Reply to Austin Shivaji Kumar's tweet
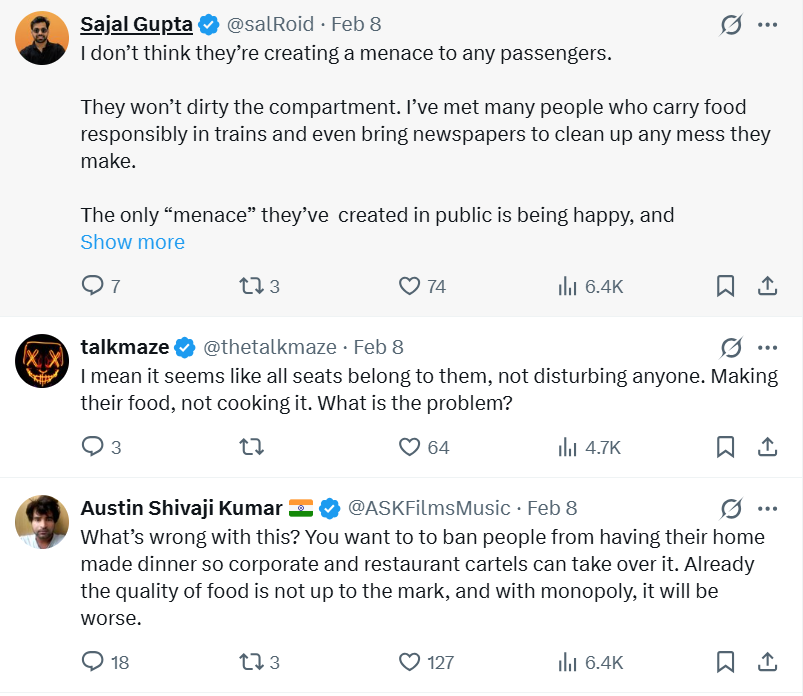The height and width of the screenshot is (696, 803). 93,662
